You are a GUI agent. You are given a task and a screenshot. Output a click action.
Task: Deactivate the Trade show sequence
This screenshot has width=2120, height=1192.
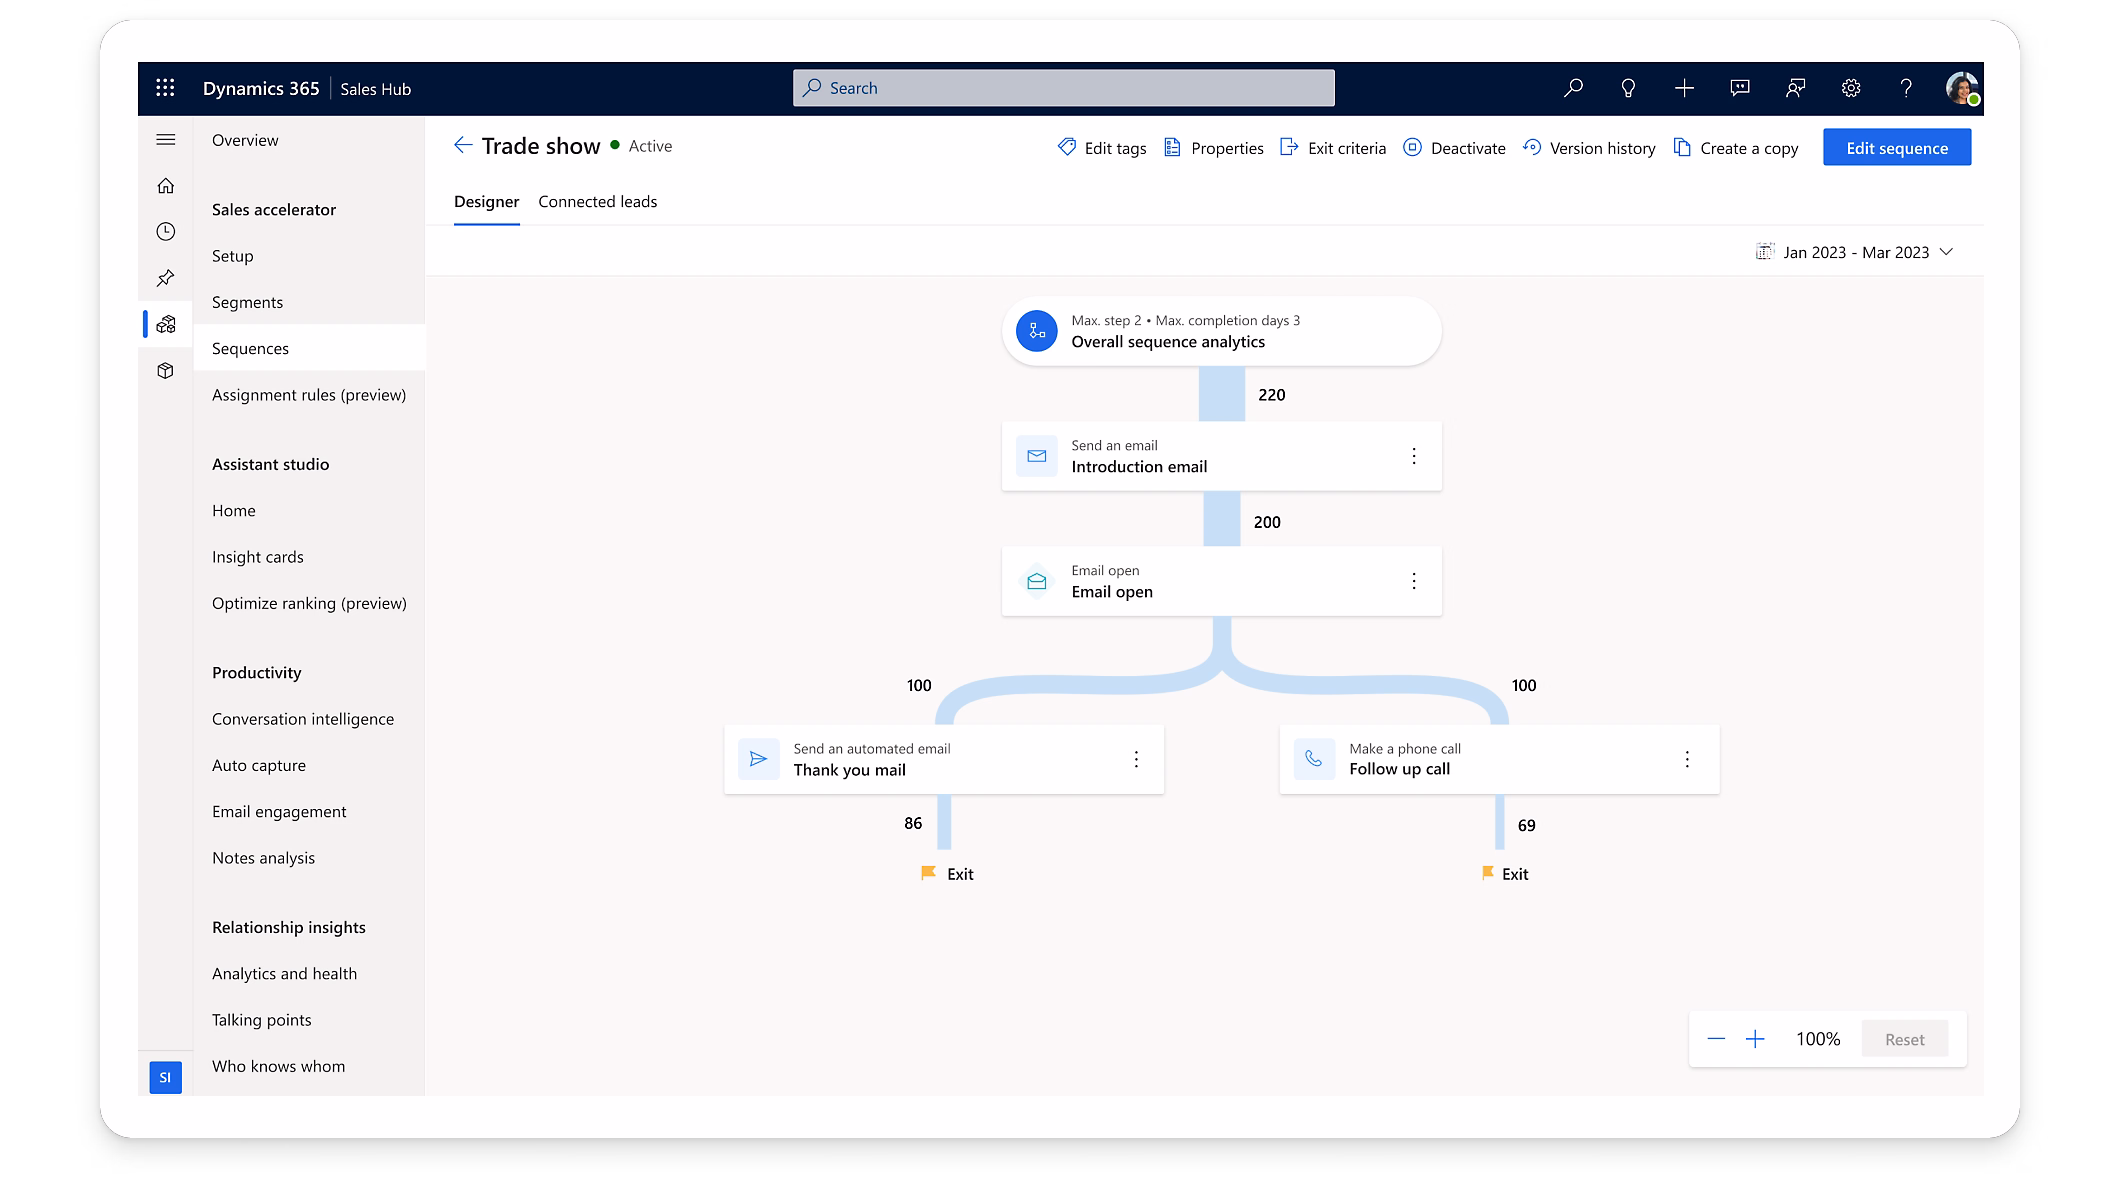[1454, 148]
